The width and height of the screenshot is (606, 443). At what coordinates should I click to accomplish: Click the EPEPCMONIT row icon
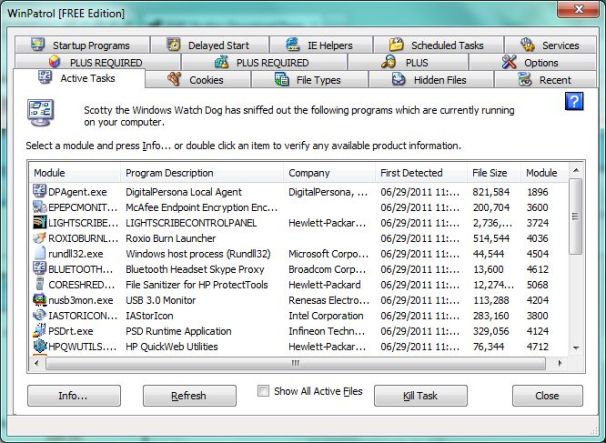click(39, 207)
